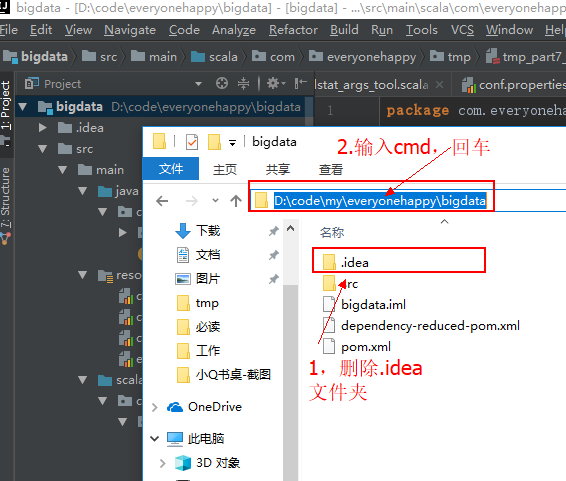
Task: Open the Edit menu
Action: coord(41,30)
